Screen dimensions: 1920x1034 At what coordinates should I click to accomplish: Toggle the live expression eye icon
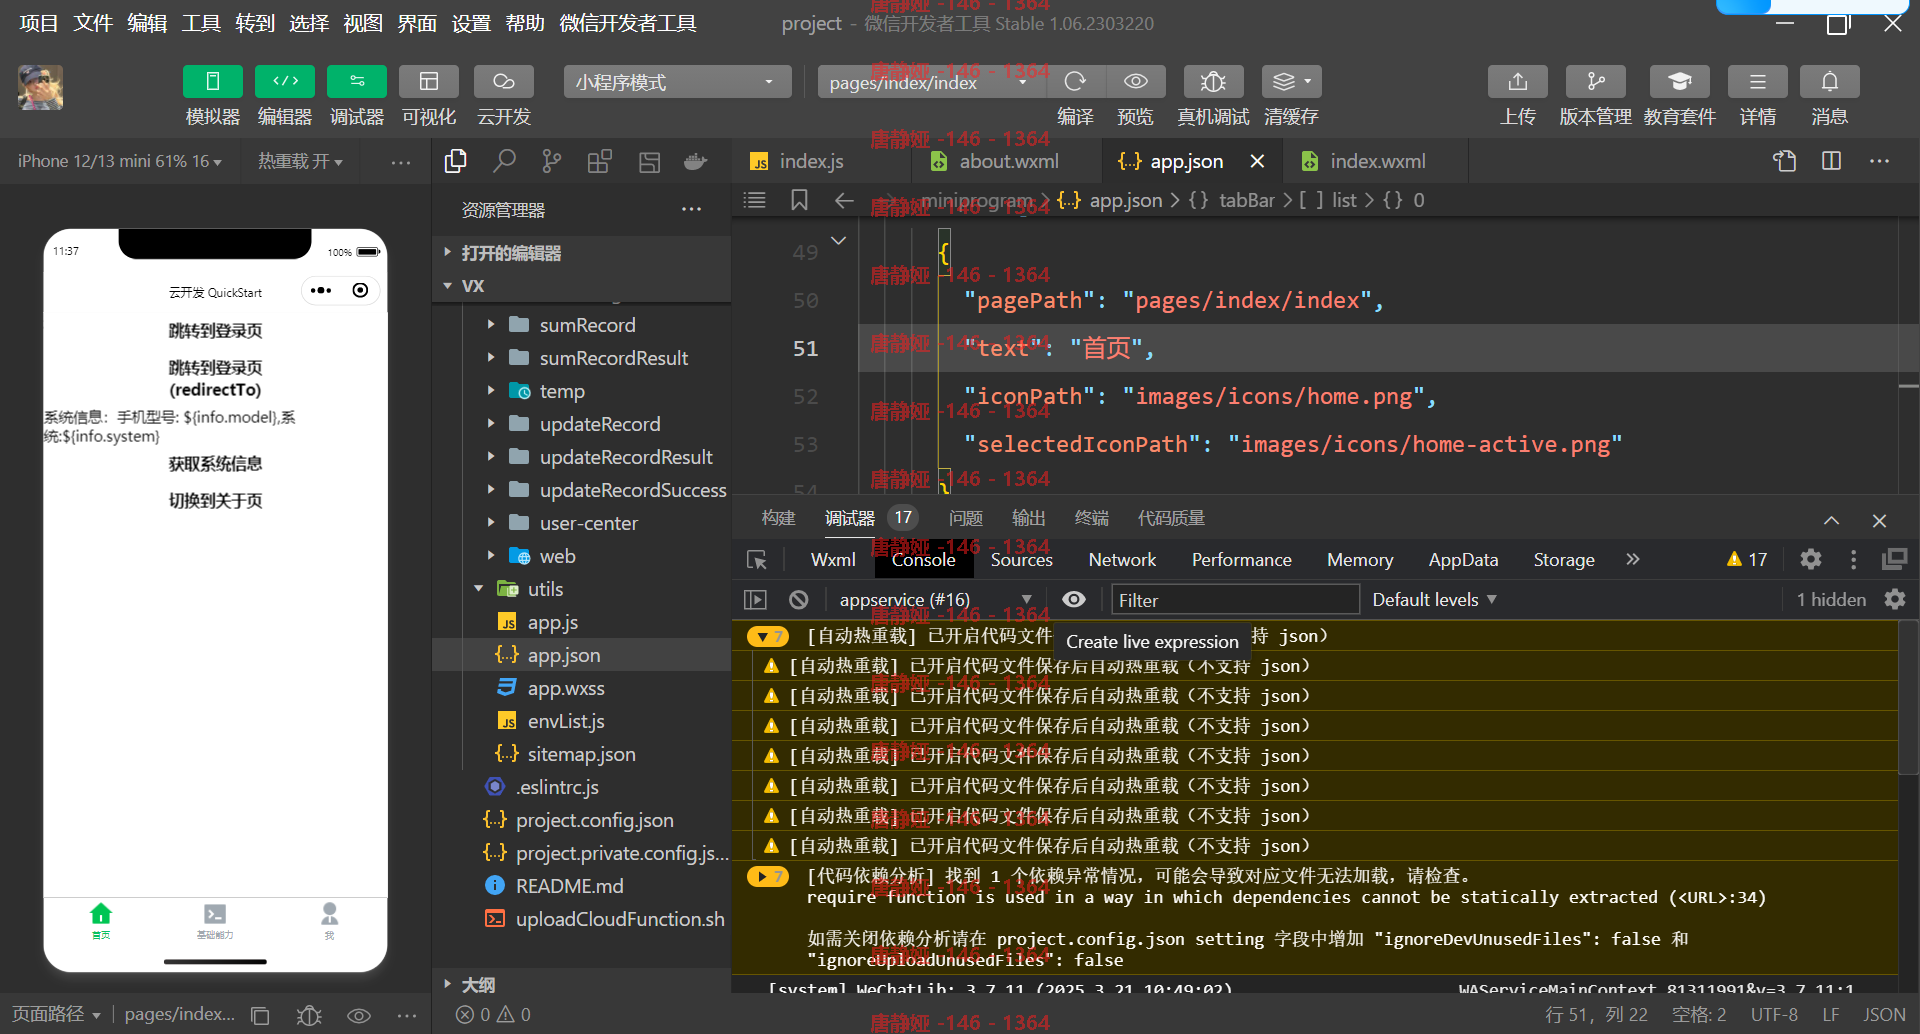pos(1073,600)
